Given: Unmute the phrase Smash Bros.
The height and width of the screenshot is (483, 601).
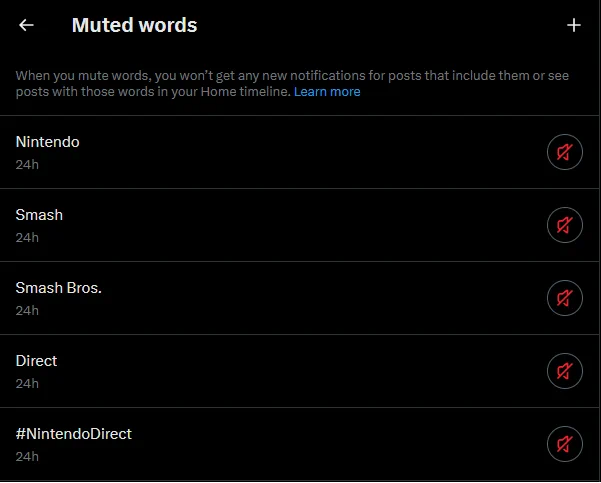Looking at the screenshot, I should 565,298.
